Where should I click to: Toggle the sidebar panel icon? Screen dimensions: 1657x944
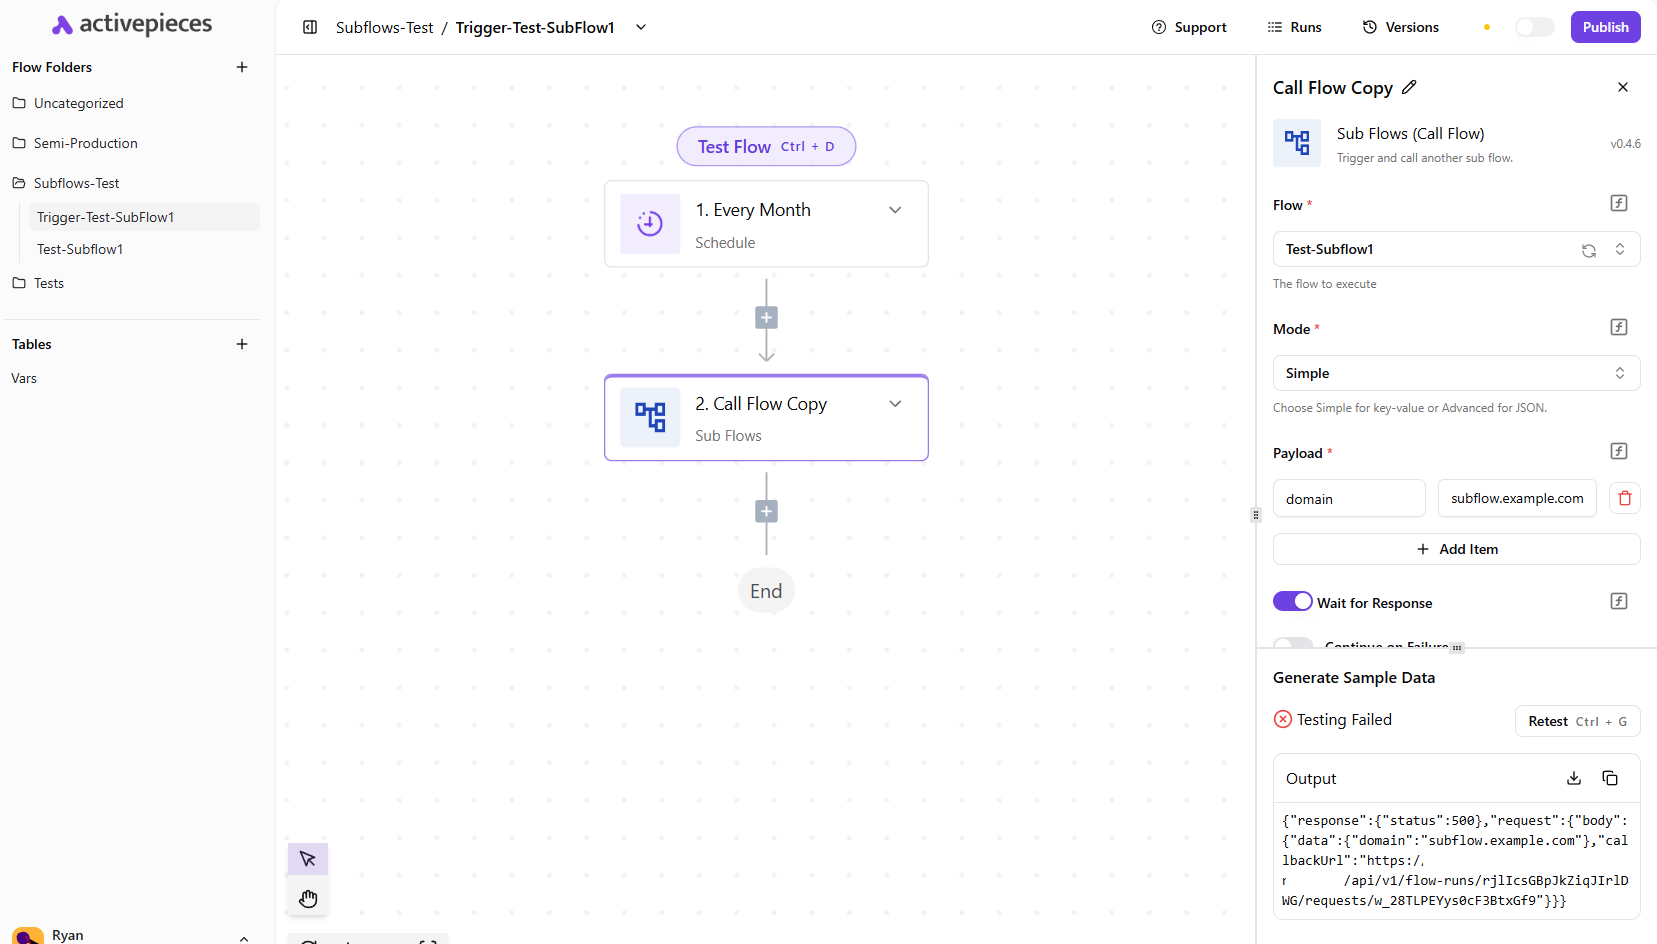click(x=310, y=27)
